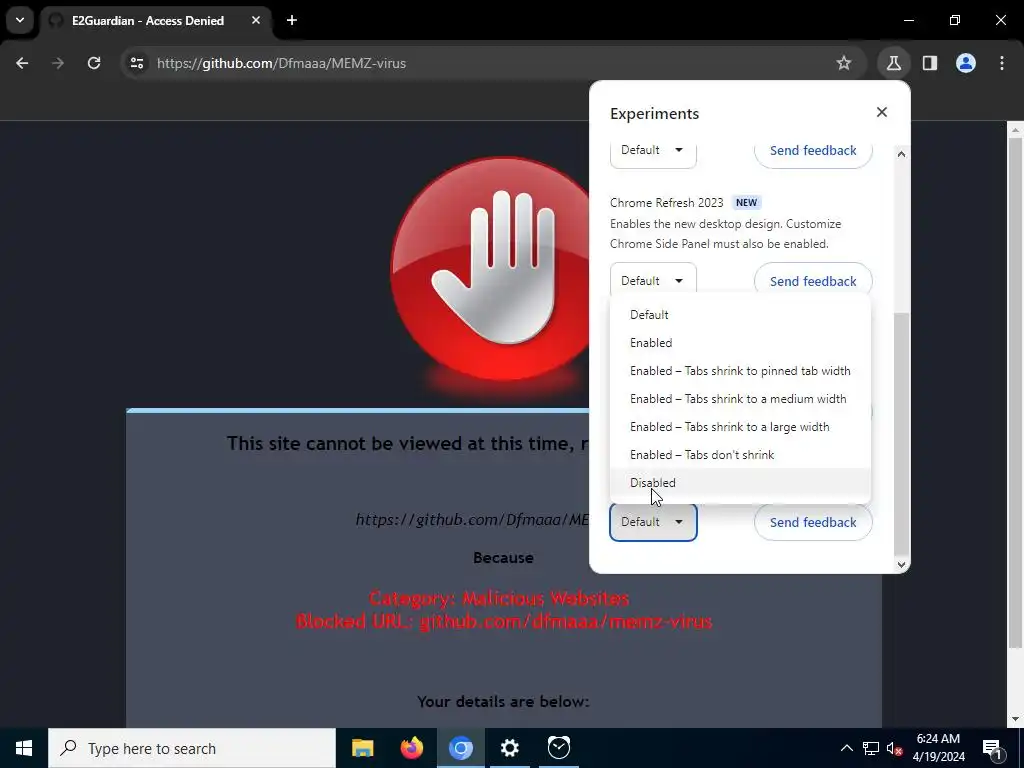This screenshot has width=1024, height=768.
Task: Select the Disabled option
Action: tap(740, 483)
